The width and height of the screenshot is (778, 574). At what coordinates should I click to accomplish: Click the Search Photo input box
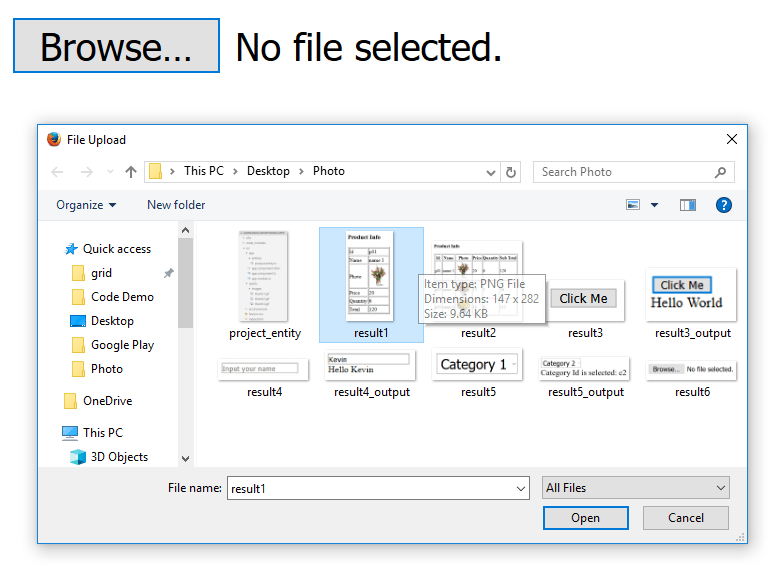[633, 172]
